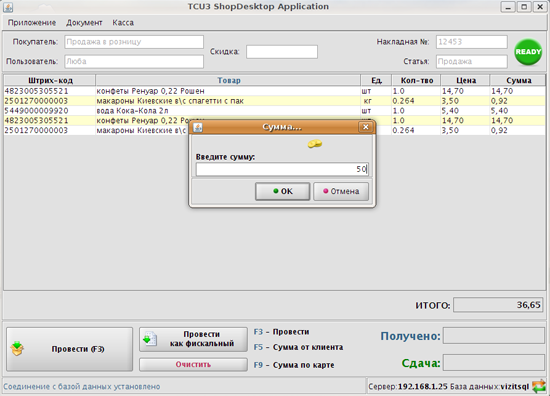
Task: Click the server address 192.168.1.25
Action: coord(423,387)
